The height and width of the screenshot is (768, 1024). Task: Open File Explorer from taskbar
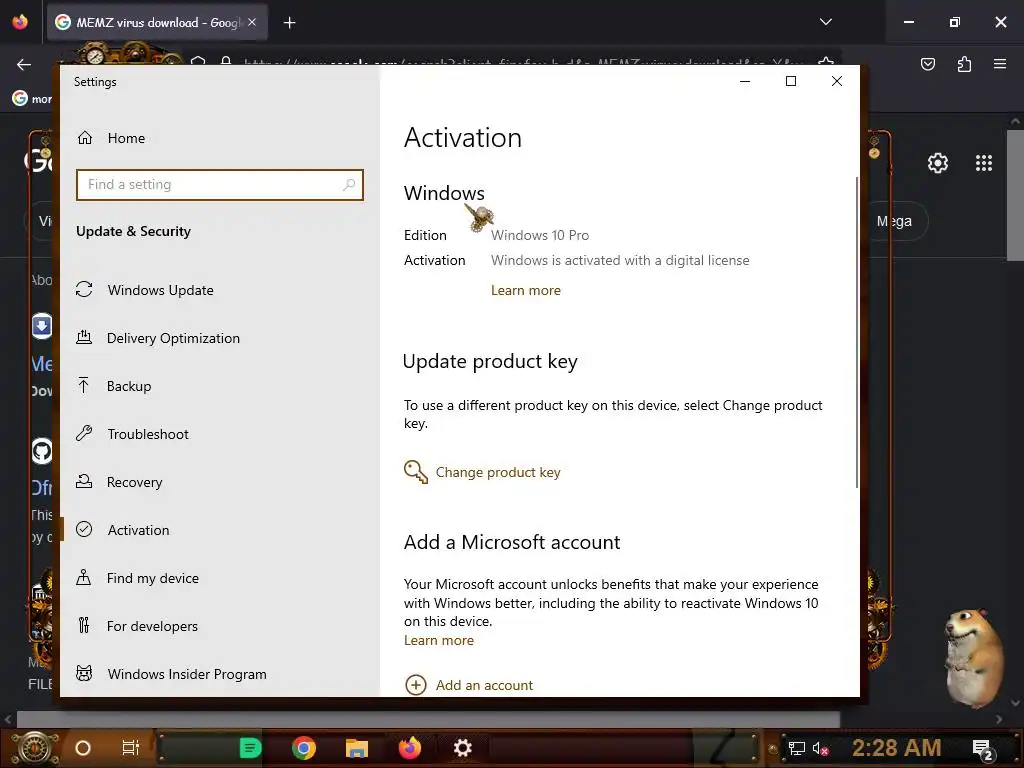point(357,748)
